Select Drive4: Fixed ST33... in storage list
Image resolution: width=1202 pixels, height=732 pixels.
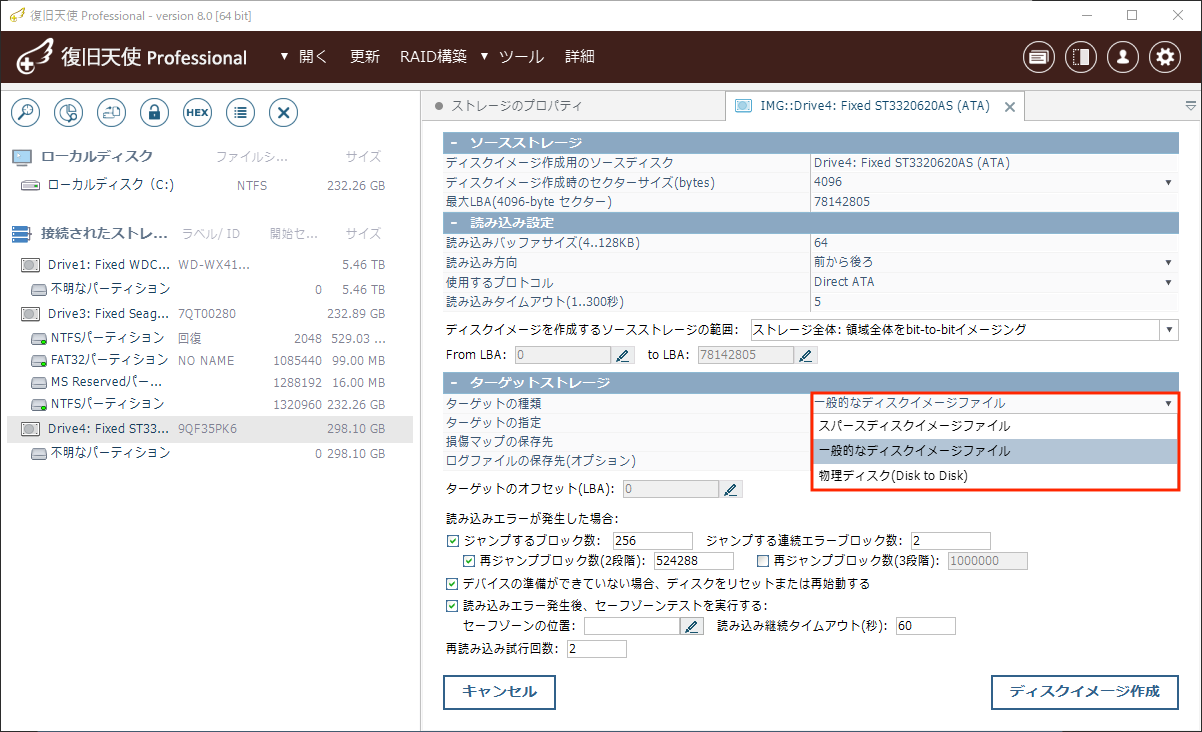coord(209,429)
